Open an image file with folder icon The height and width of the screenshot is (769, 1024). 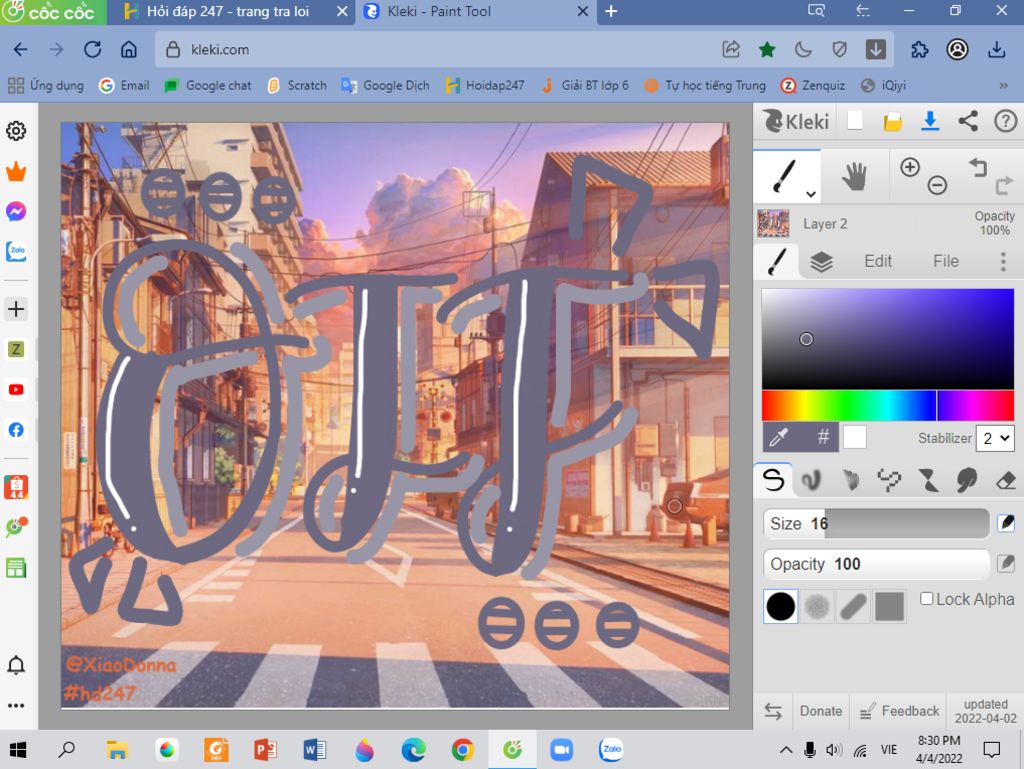click(x=892, y=121)
